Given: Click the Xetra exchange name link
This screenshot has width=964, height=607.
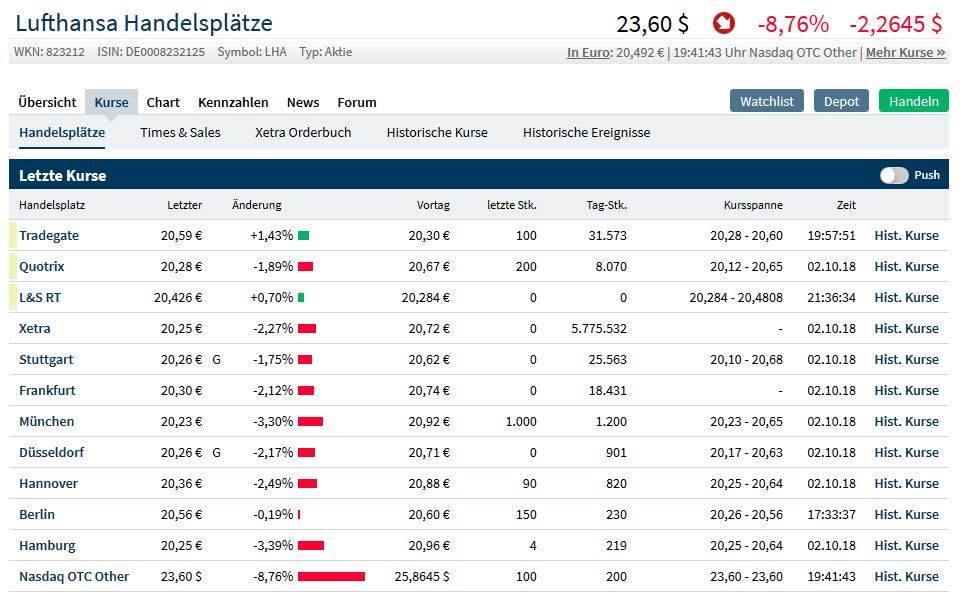Looking at the screenshot, I should [36, 328].
